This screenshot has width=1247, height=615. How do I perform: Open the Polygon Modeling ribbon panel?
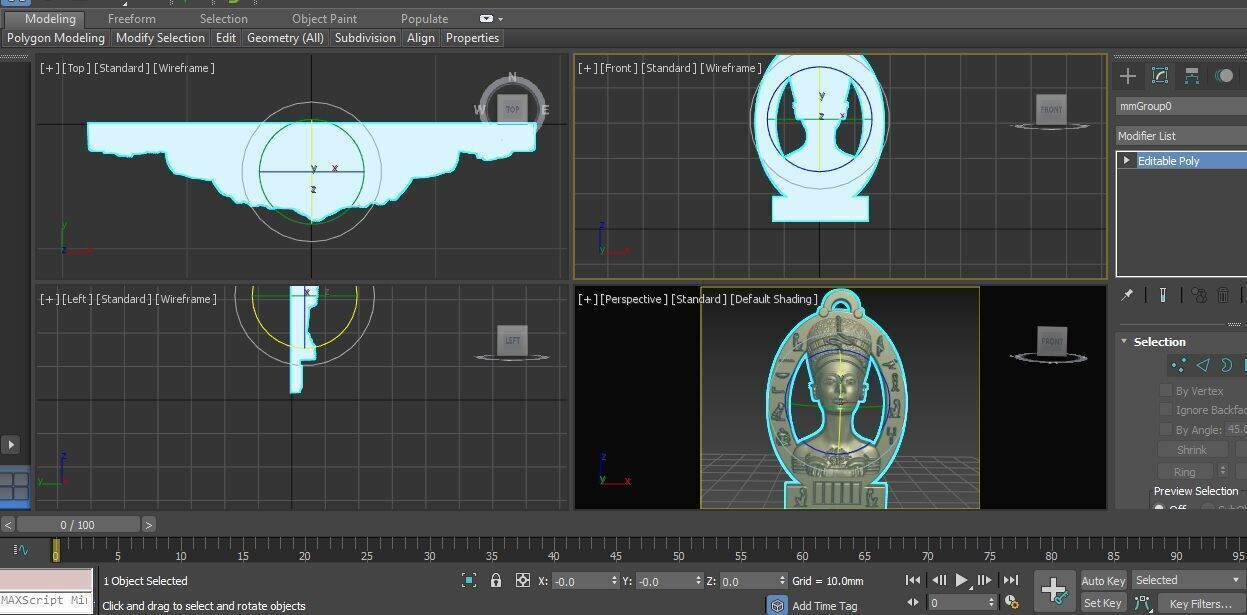[x=56, y=38]
